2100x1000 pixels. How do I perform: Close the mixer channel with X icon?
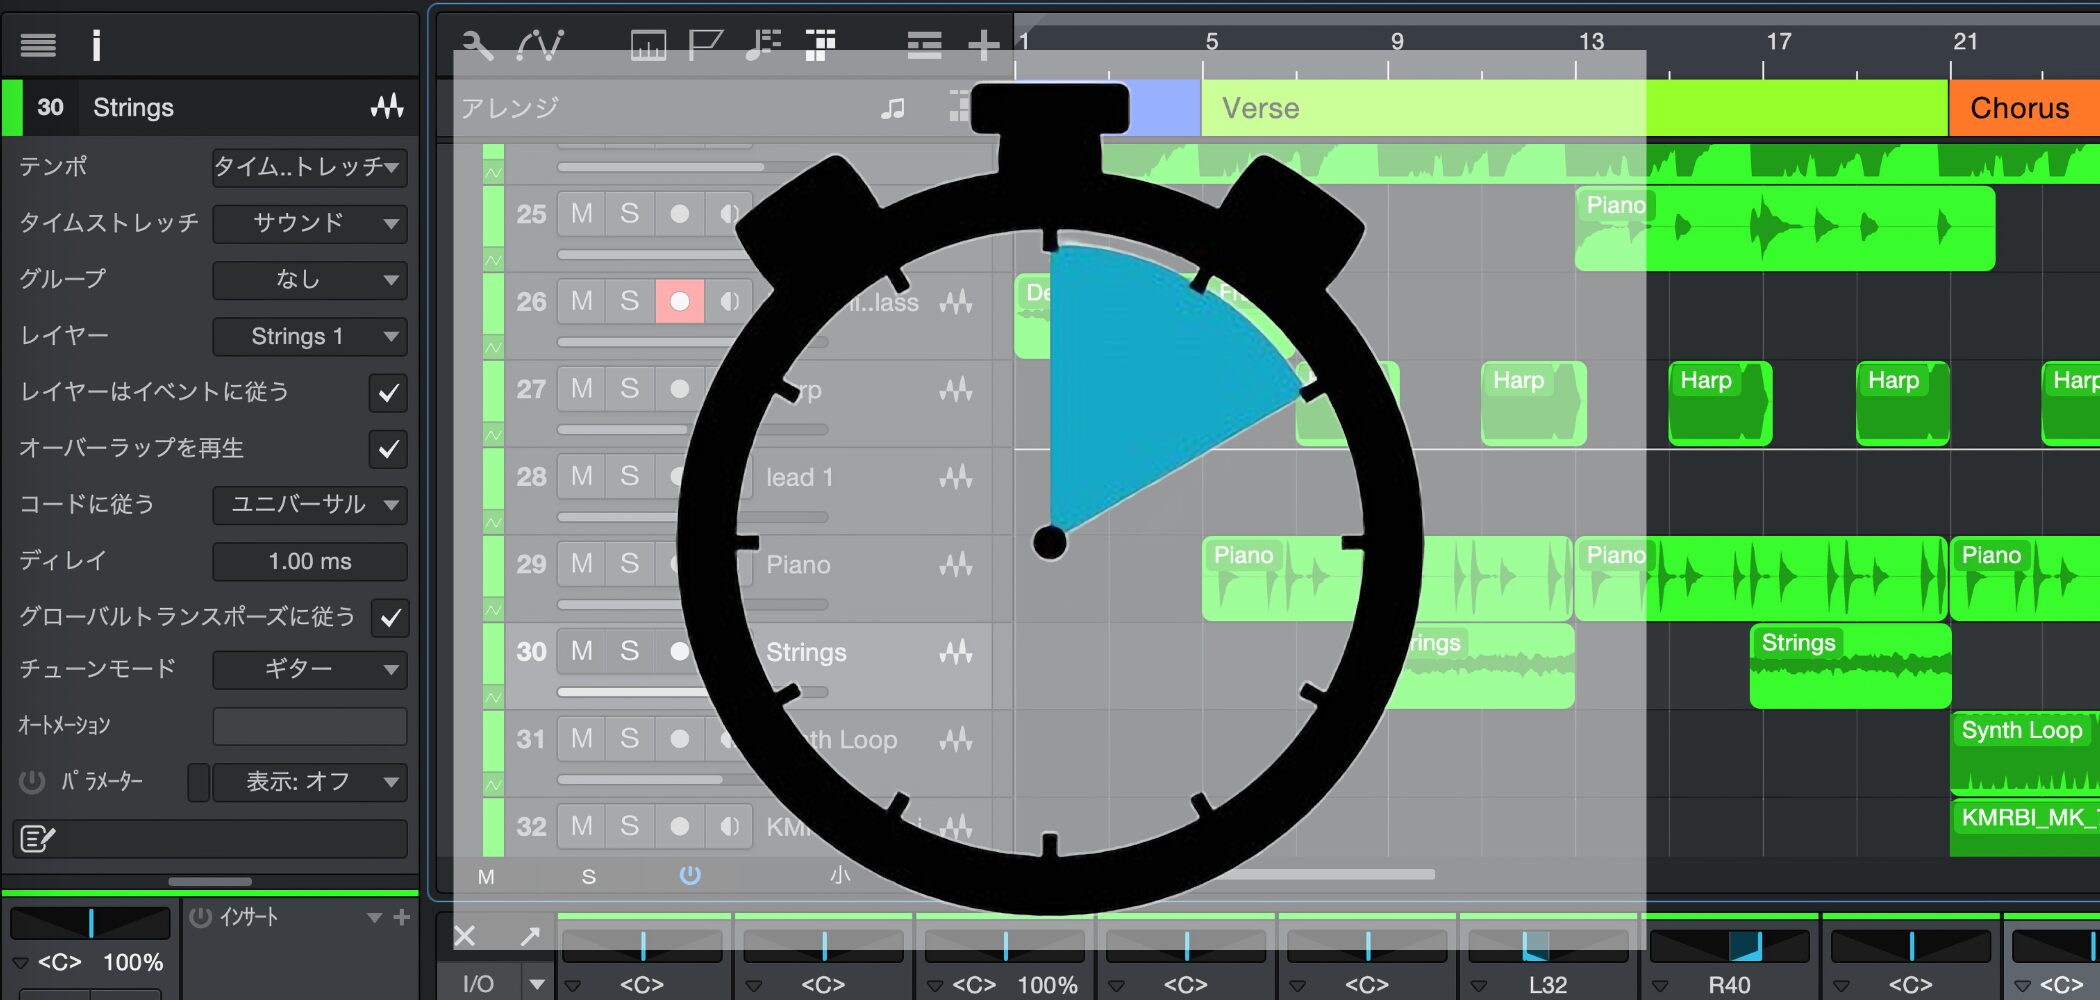click(x=465, y=936)
